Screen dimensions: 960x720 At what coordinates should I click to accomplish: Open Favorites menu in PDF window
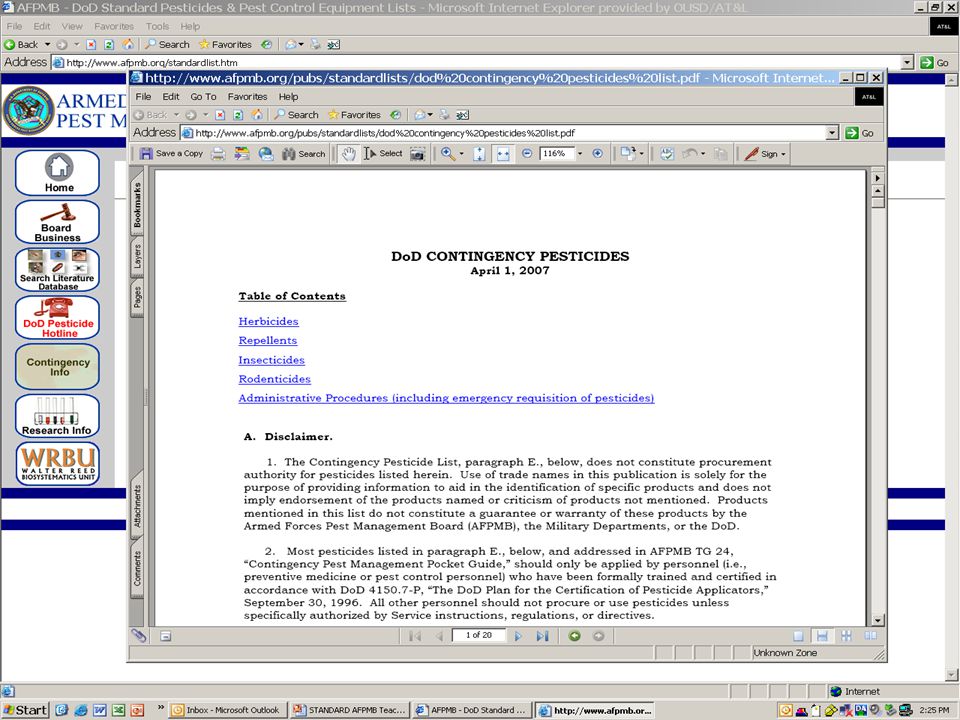click(x=247, y=97)
